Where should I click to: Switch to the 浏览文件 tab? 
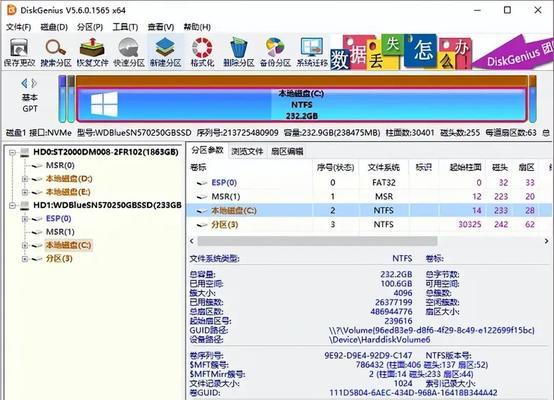pos(247,151)
